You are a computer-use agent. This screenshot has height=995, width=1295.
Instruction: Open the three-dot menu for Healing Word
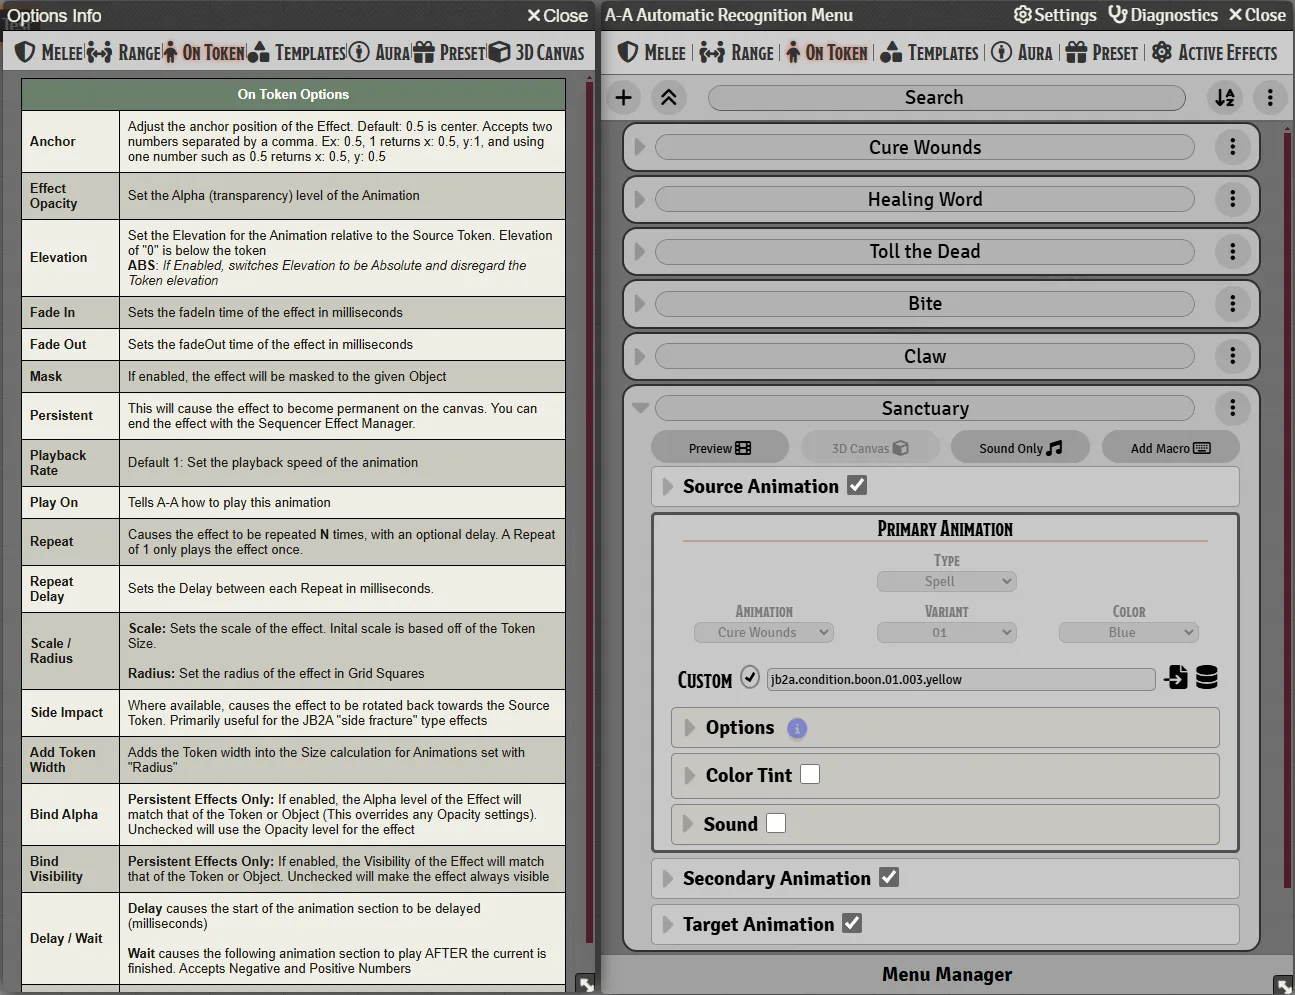[x=1233, y=199]
